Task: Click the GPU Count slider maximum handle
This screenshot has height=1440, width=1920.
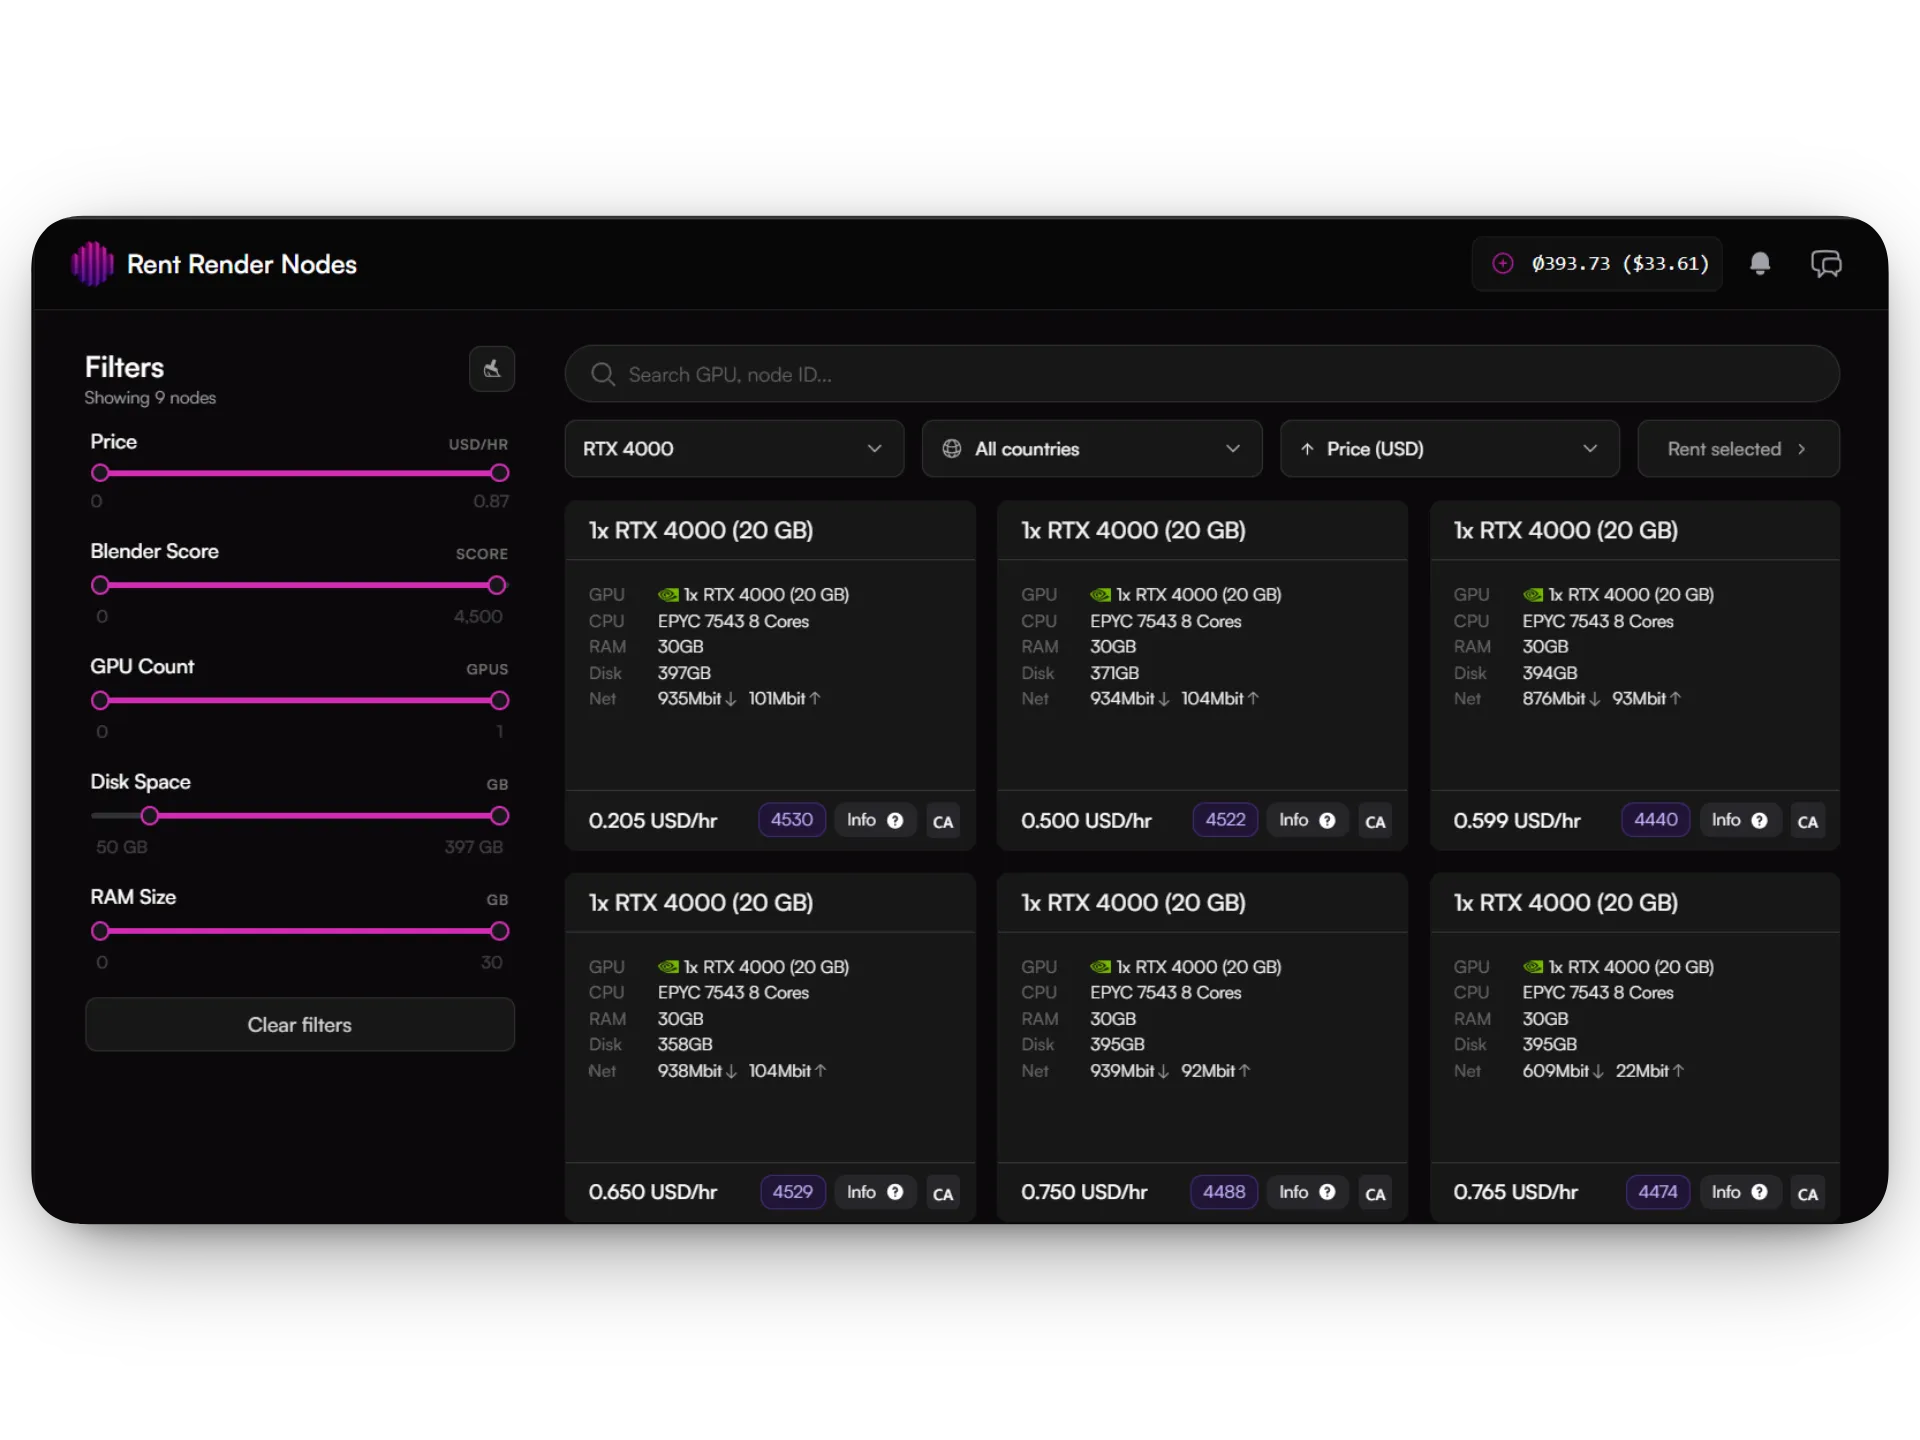Action: click(500, 701)
